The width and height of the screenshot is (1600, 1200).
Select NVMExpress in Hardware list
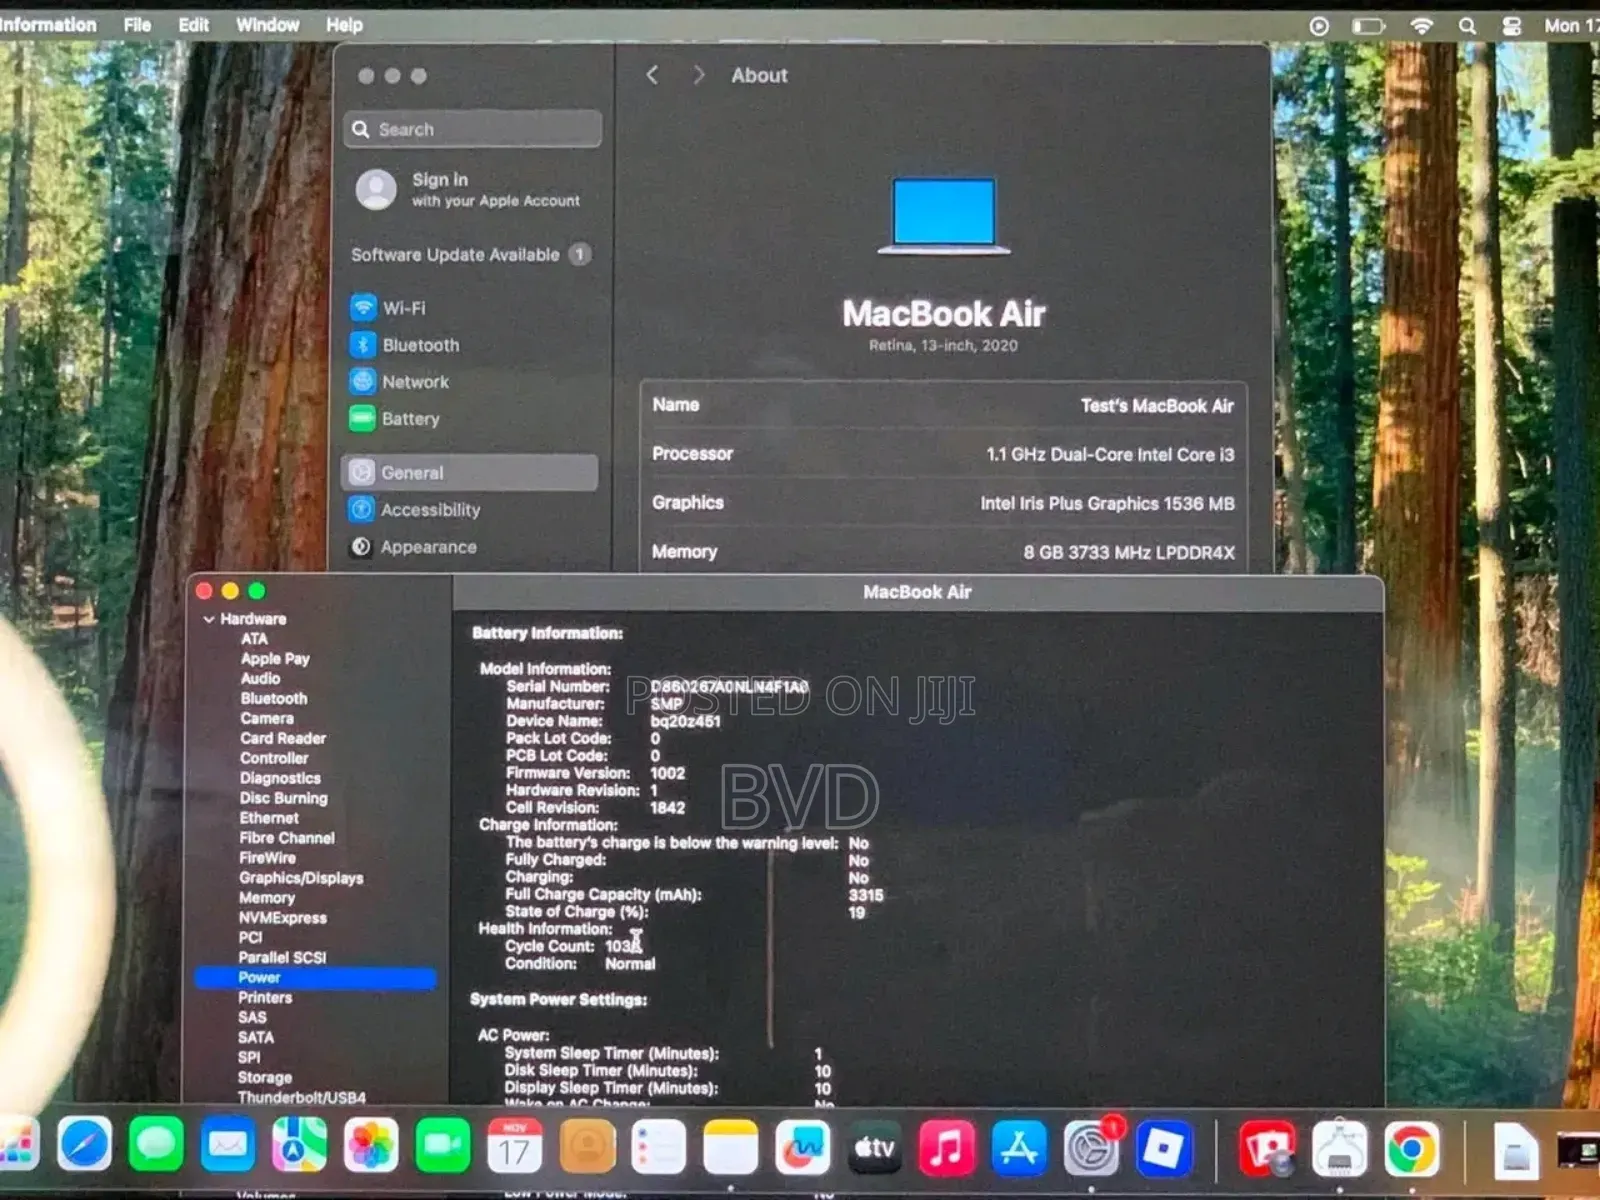click(x=283, y=918)
